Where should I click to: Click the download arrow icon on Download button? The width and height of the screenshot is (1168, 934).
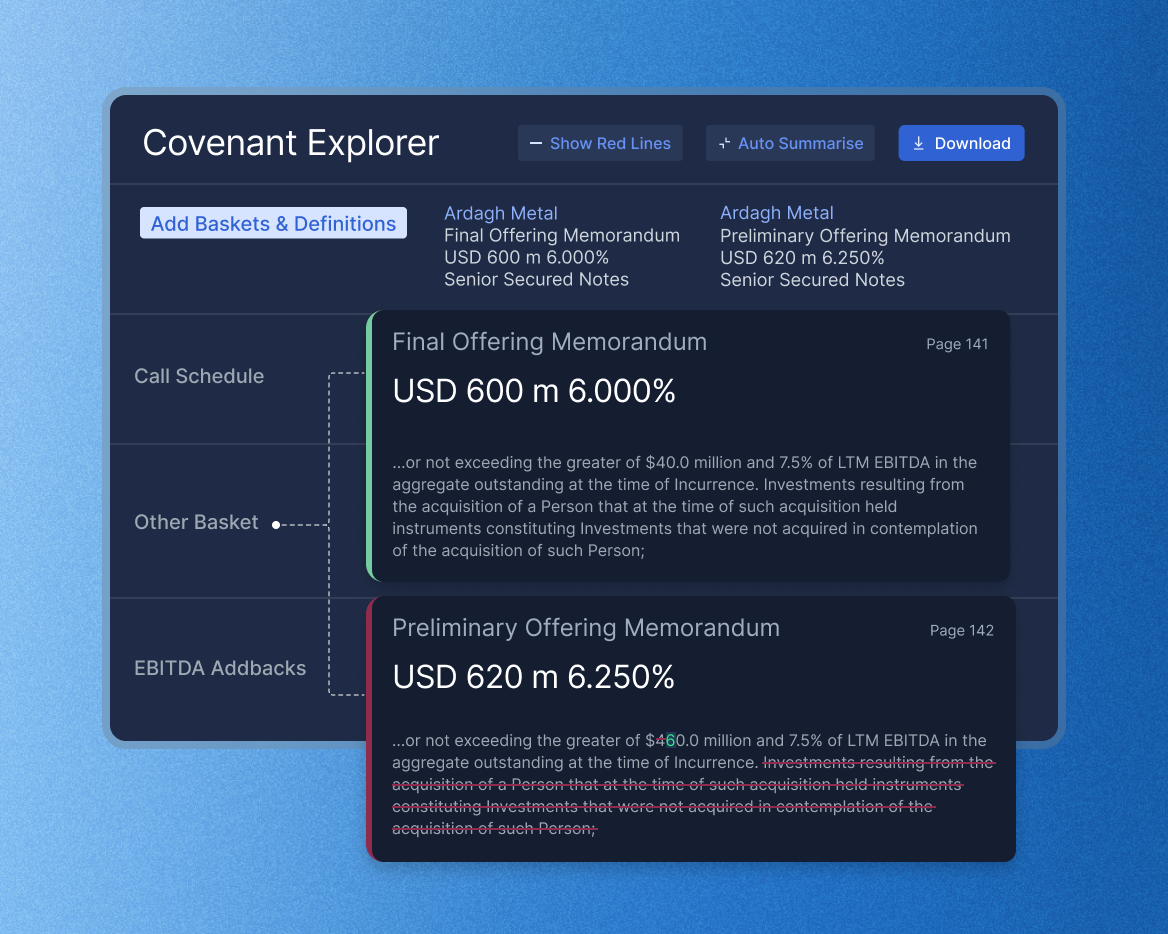click(x=918, y=143)
